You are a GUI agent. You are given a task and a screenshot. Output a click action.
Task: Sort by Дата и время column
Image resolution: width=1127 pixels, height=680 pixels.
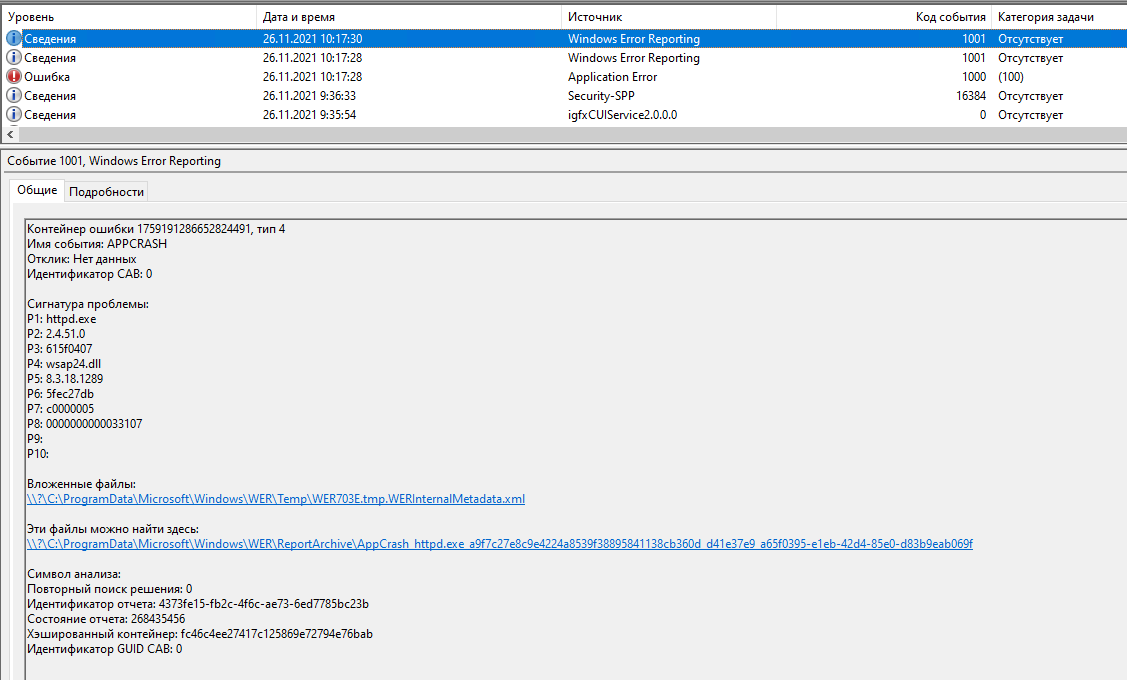click(x=408, y=17)
